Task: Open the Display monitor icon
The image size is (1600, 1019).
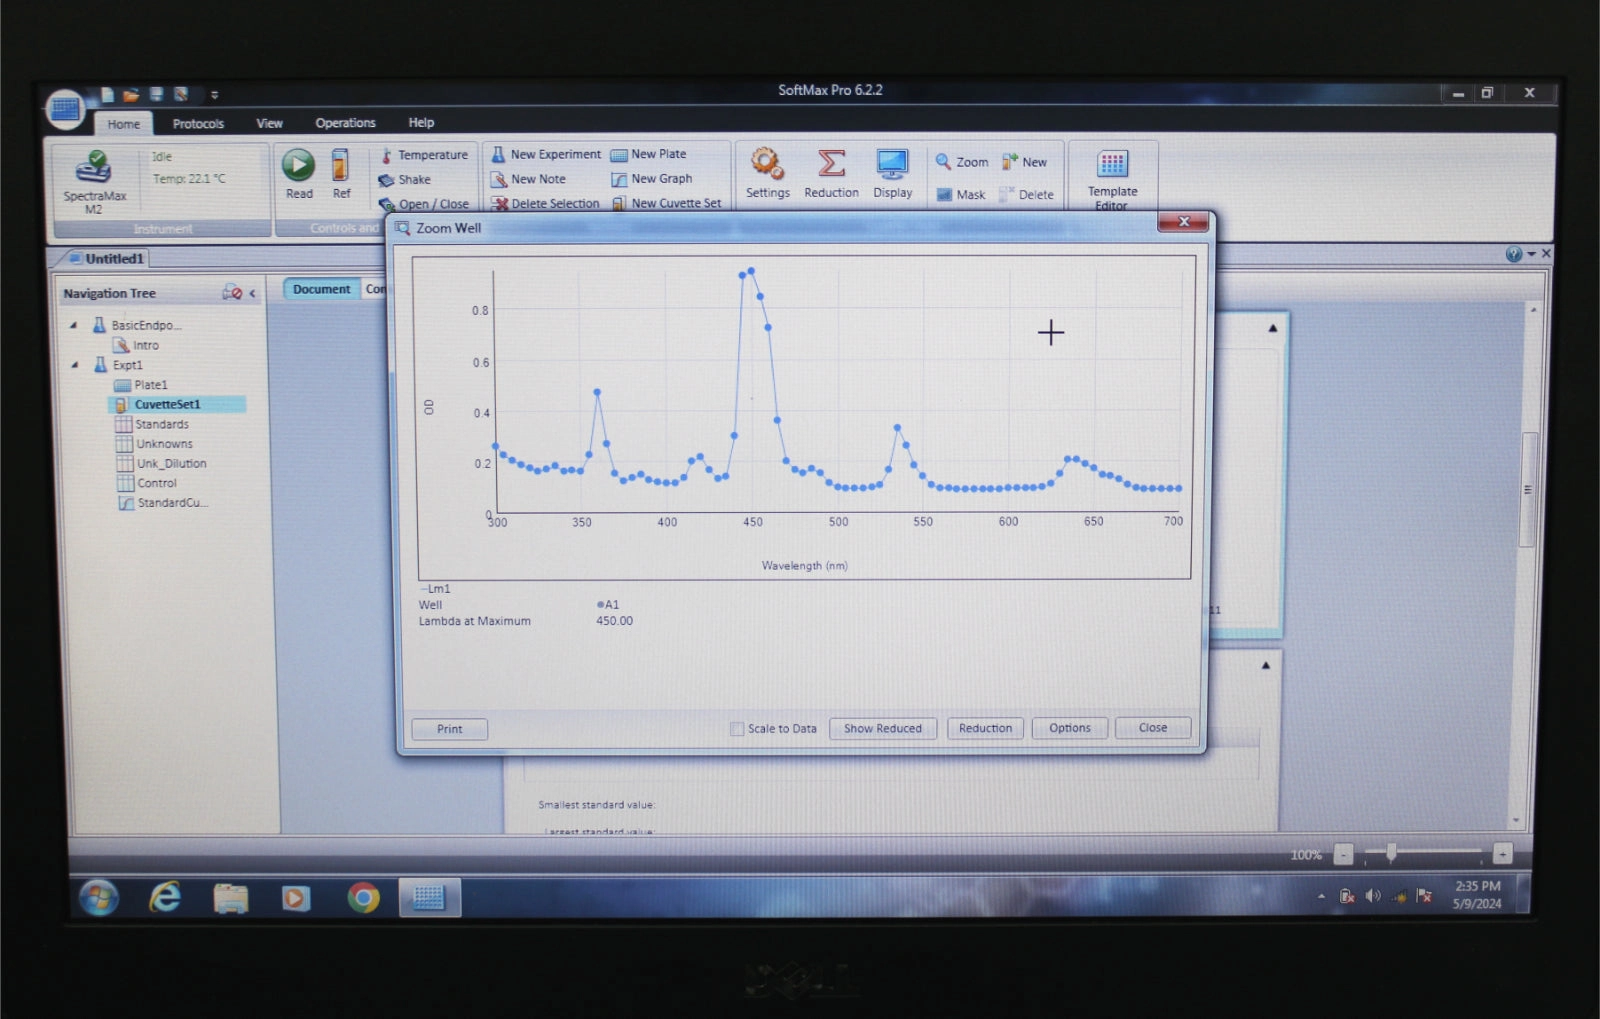Action: 892,165
